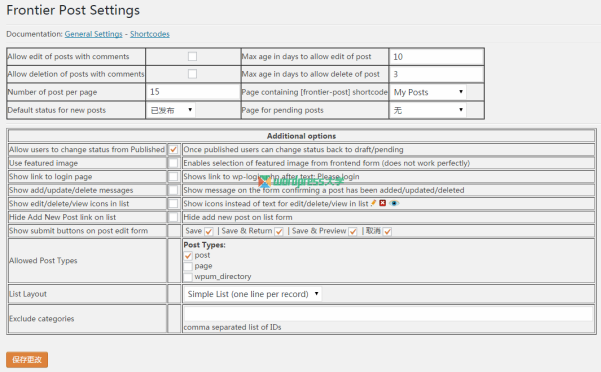Image resolution: width=601 pixels, height=372 pixels.
Task: Tick Allow deletion of posts with comments
Action: (x=192, y=74)
